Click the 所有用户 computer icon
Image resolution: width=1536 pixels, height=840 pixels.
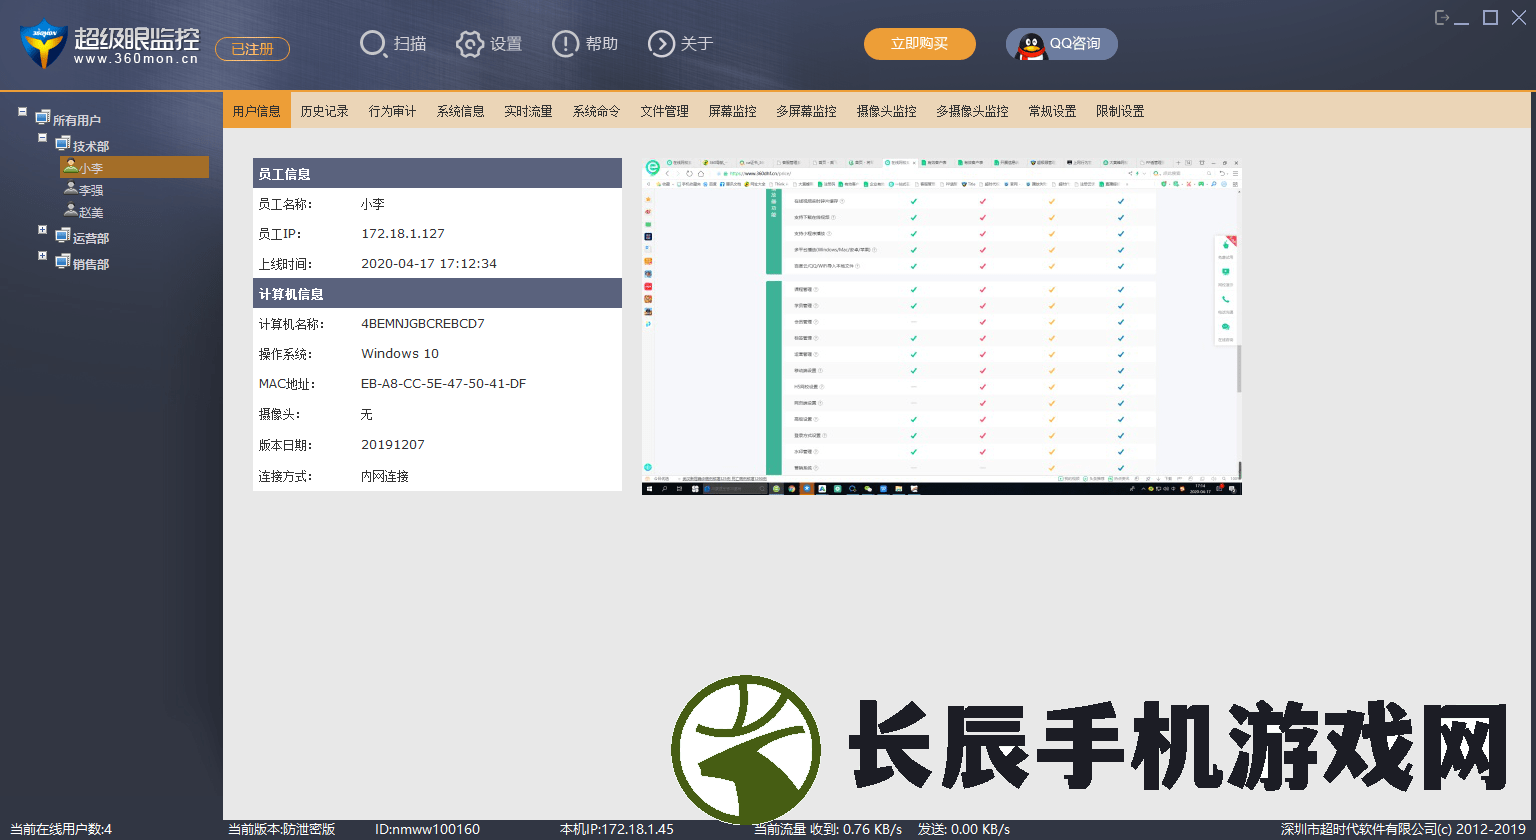(42, 119)
